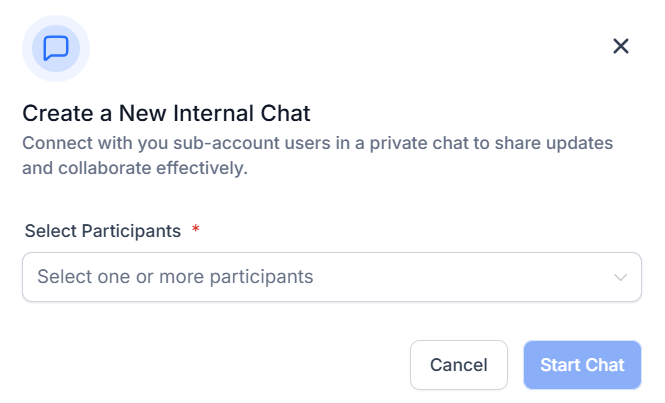The image size is (665, 403).
Task: Begin the conversation with Start Chat
Action: 582,365
